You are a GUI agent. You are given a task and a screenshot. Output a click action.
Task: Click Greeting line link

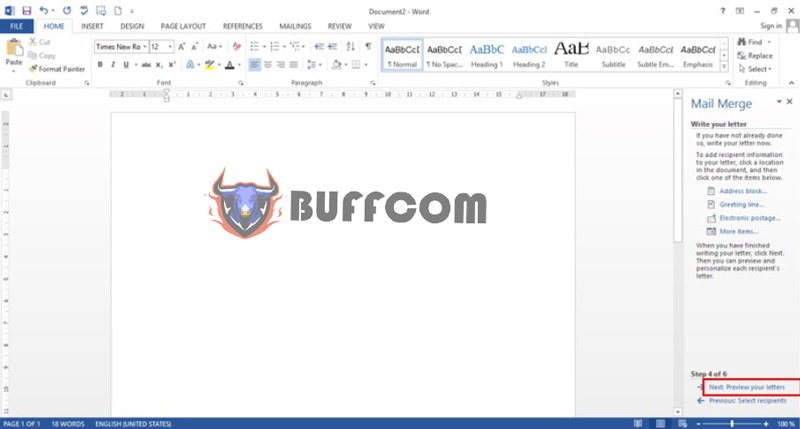point(741,205)
